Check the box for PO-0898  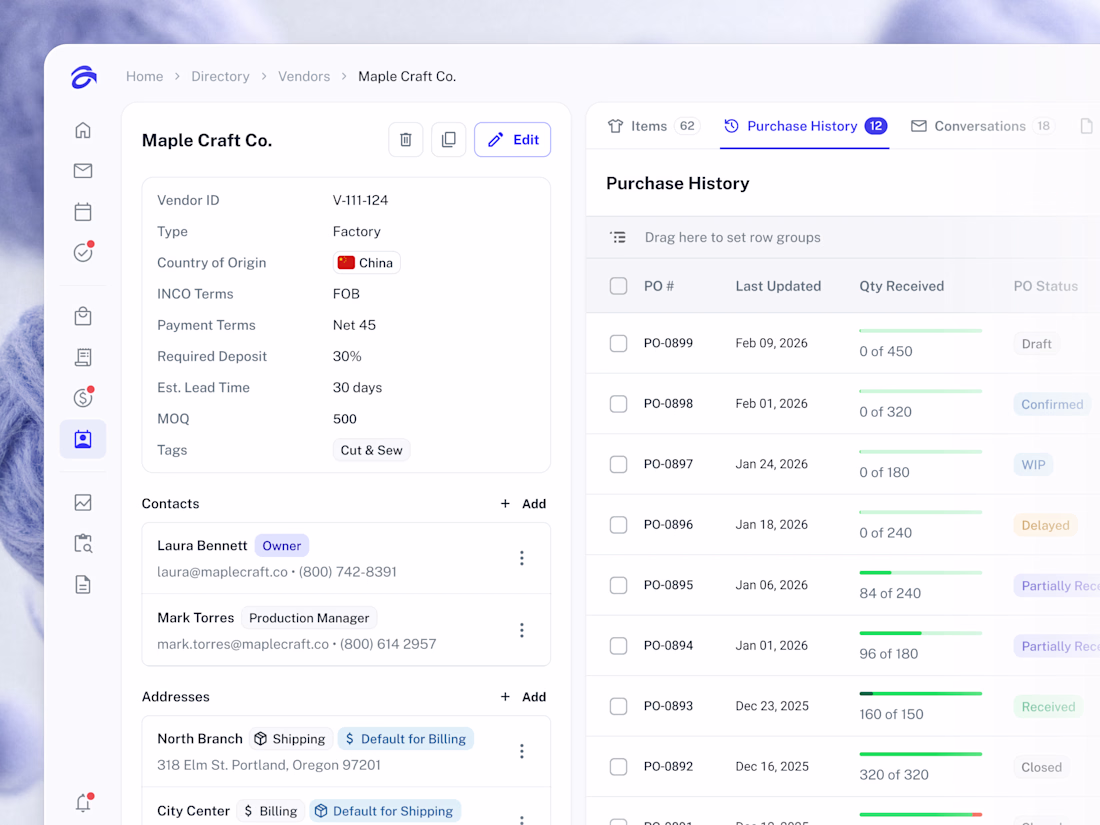point(618,403)
